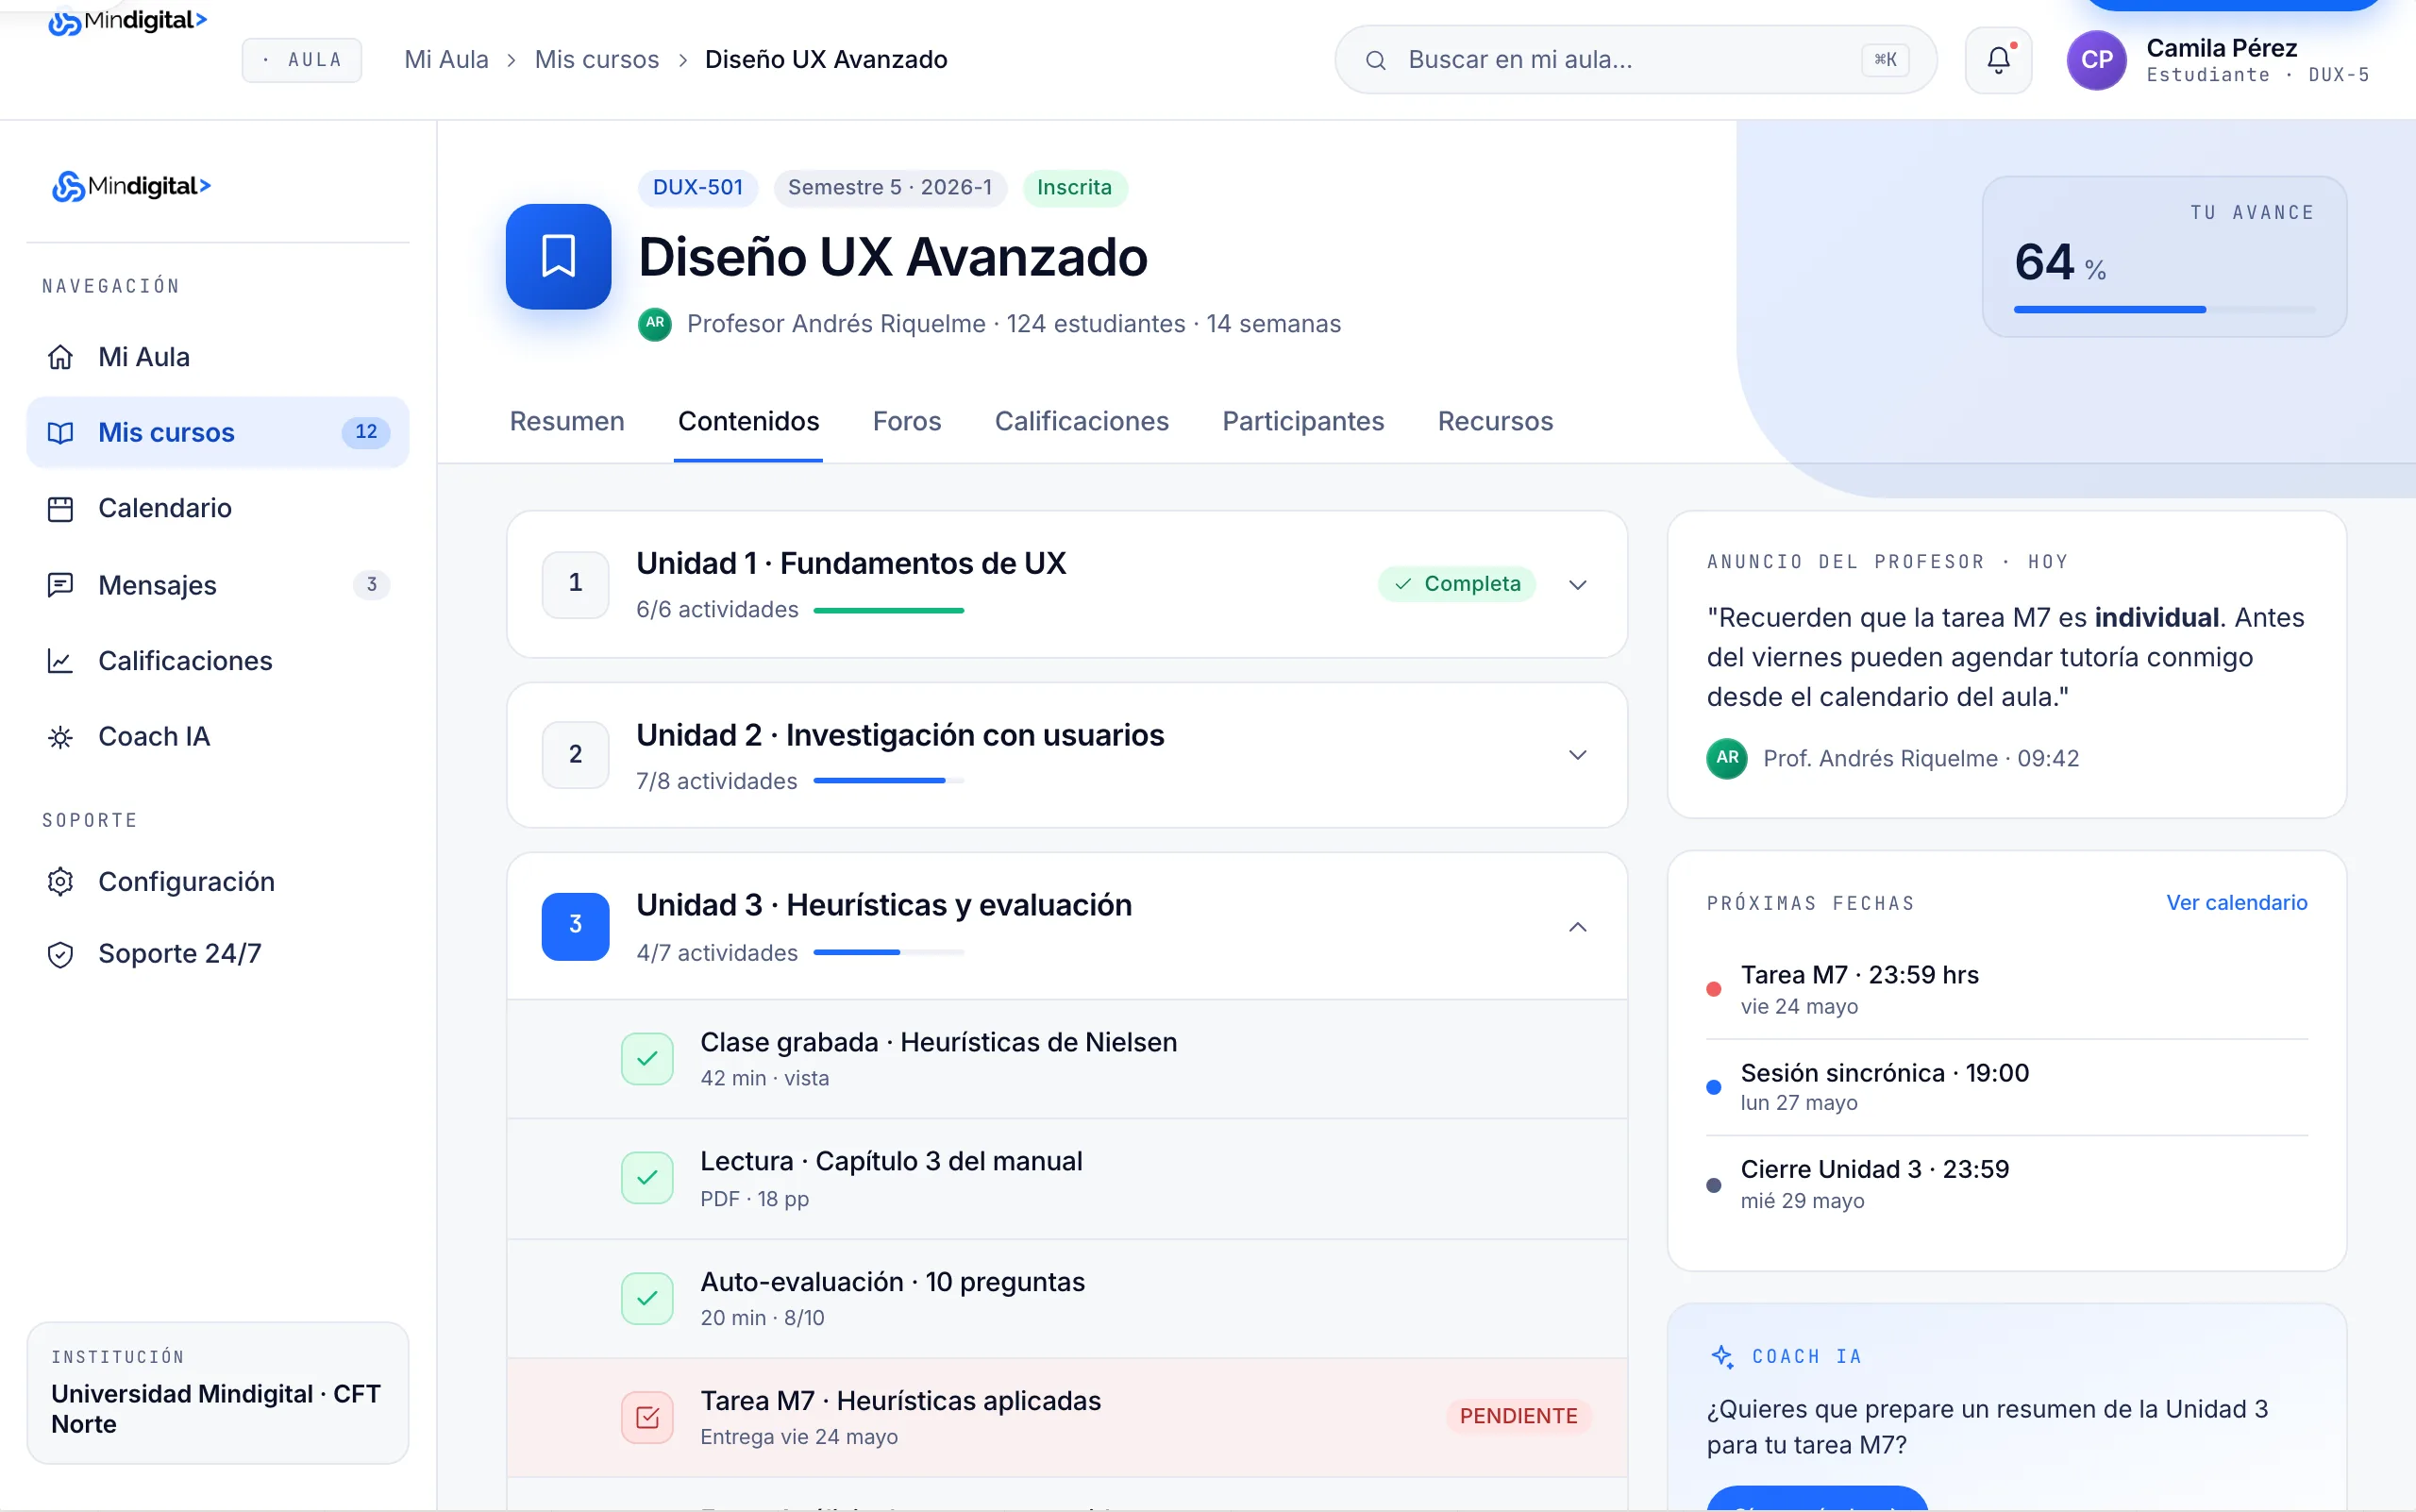Image resolution: width=2416 pixels, height=1512 pixels.
Task: Click the Mi Aula home icon
Action: click(x=60, y=357)
